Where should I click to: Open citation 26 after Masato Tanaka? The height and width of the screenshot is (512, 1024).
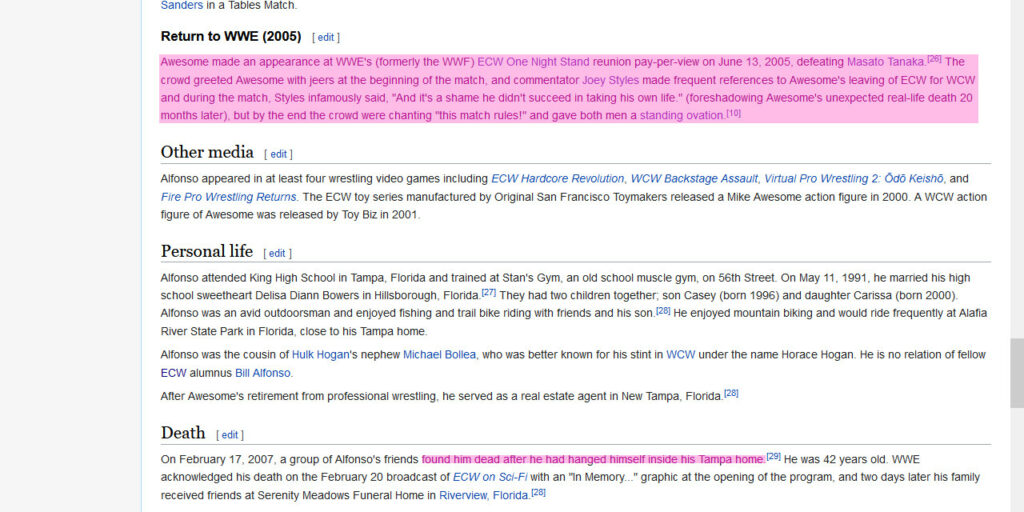click(934, 59)
